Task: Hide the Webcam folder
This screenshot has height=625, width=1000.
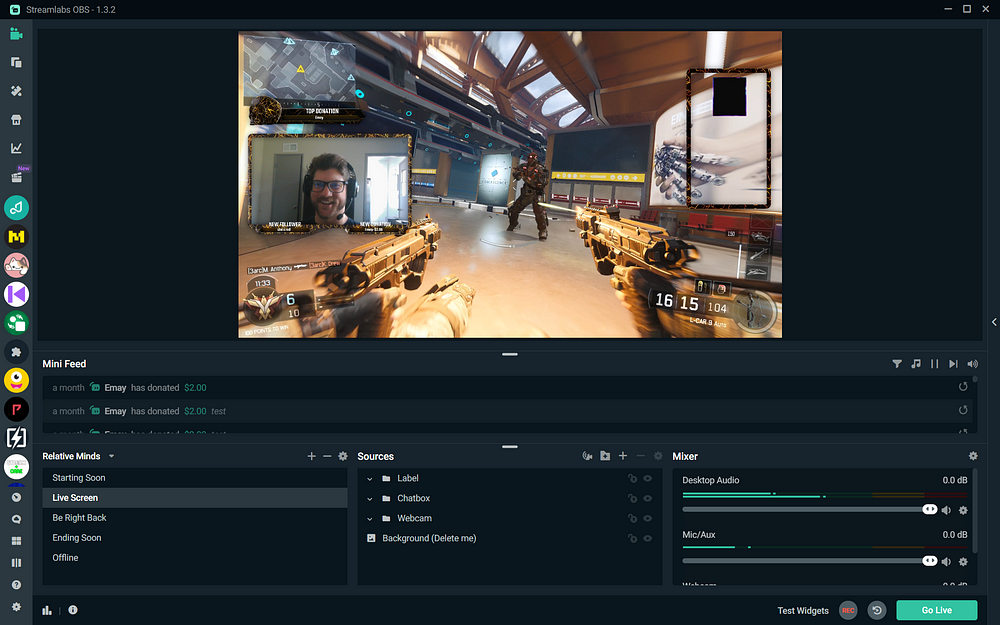Action: click(x=647, y=518)
